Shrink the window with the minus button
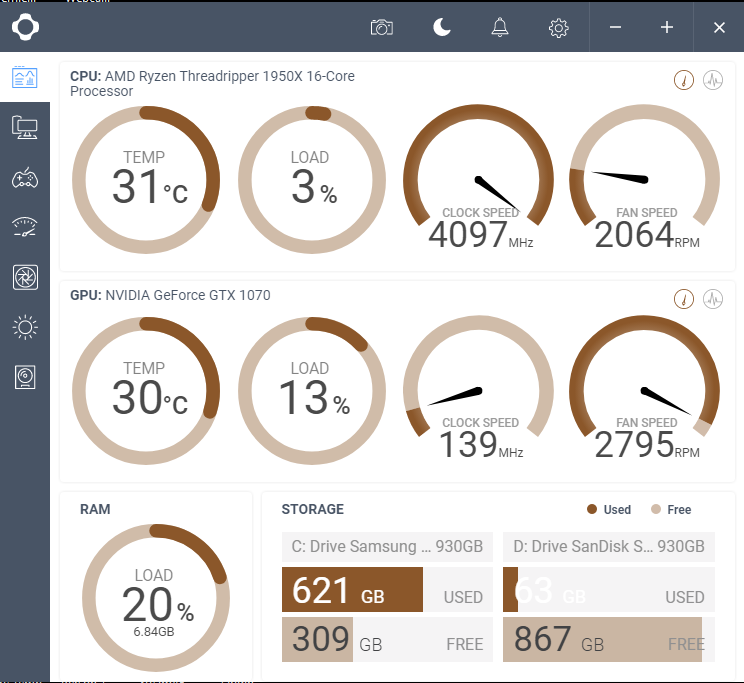 pos(615,28)
